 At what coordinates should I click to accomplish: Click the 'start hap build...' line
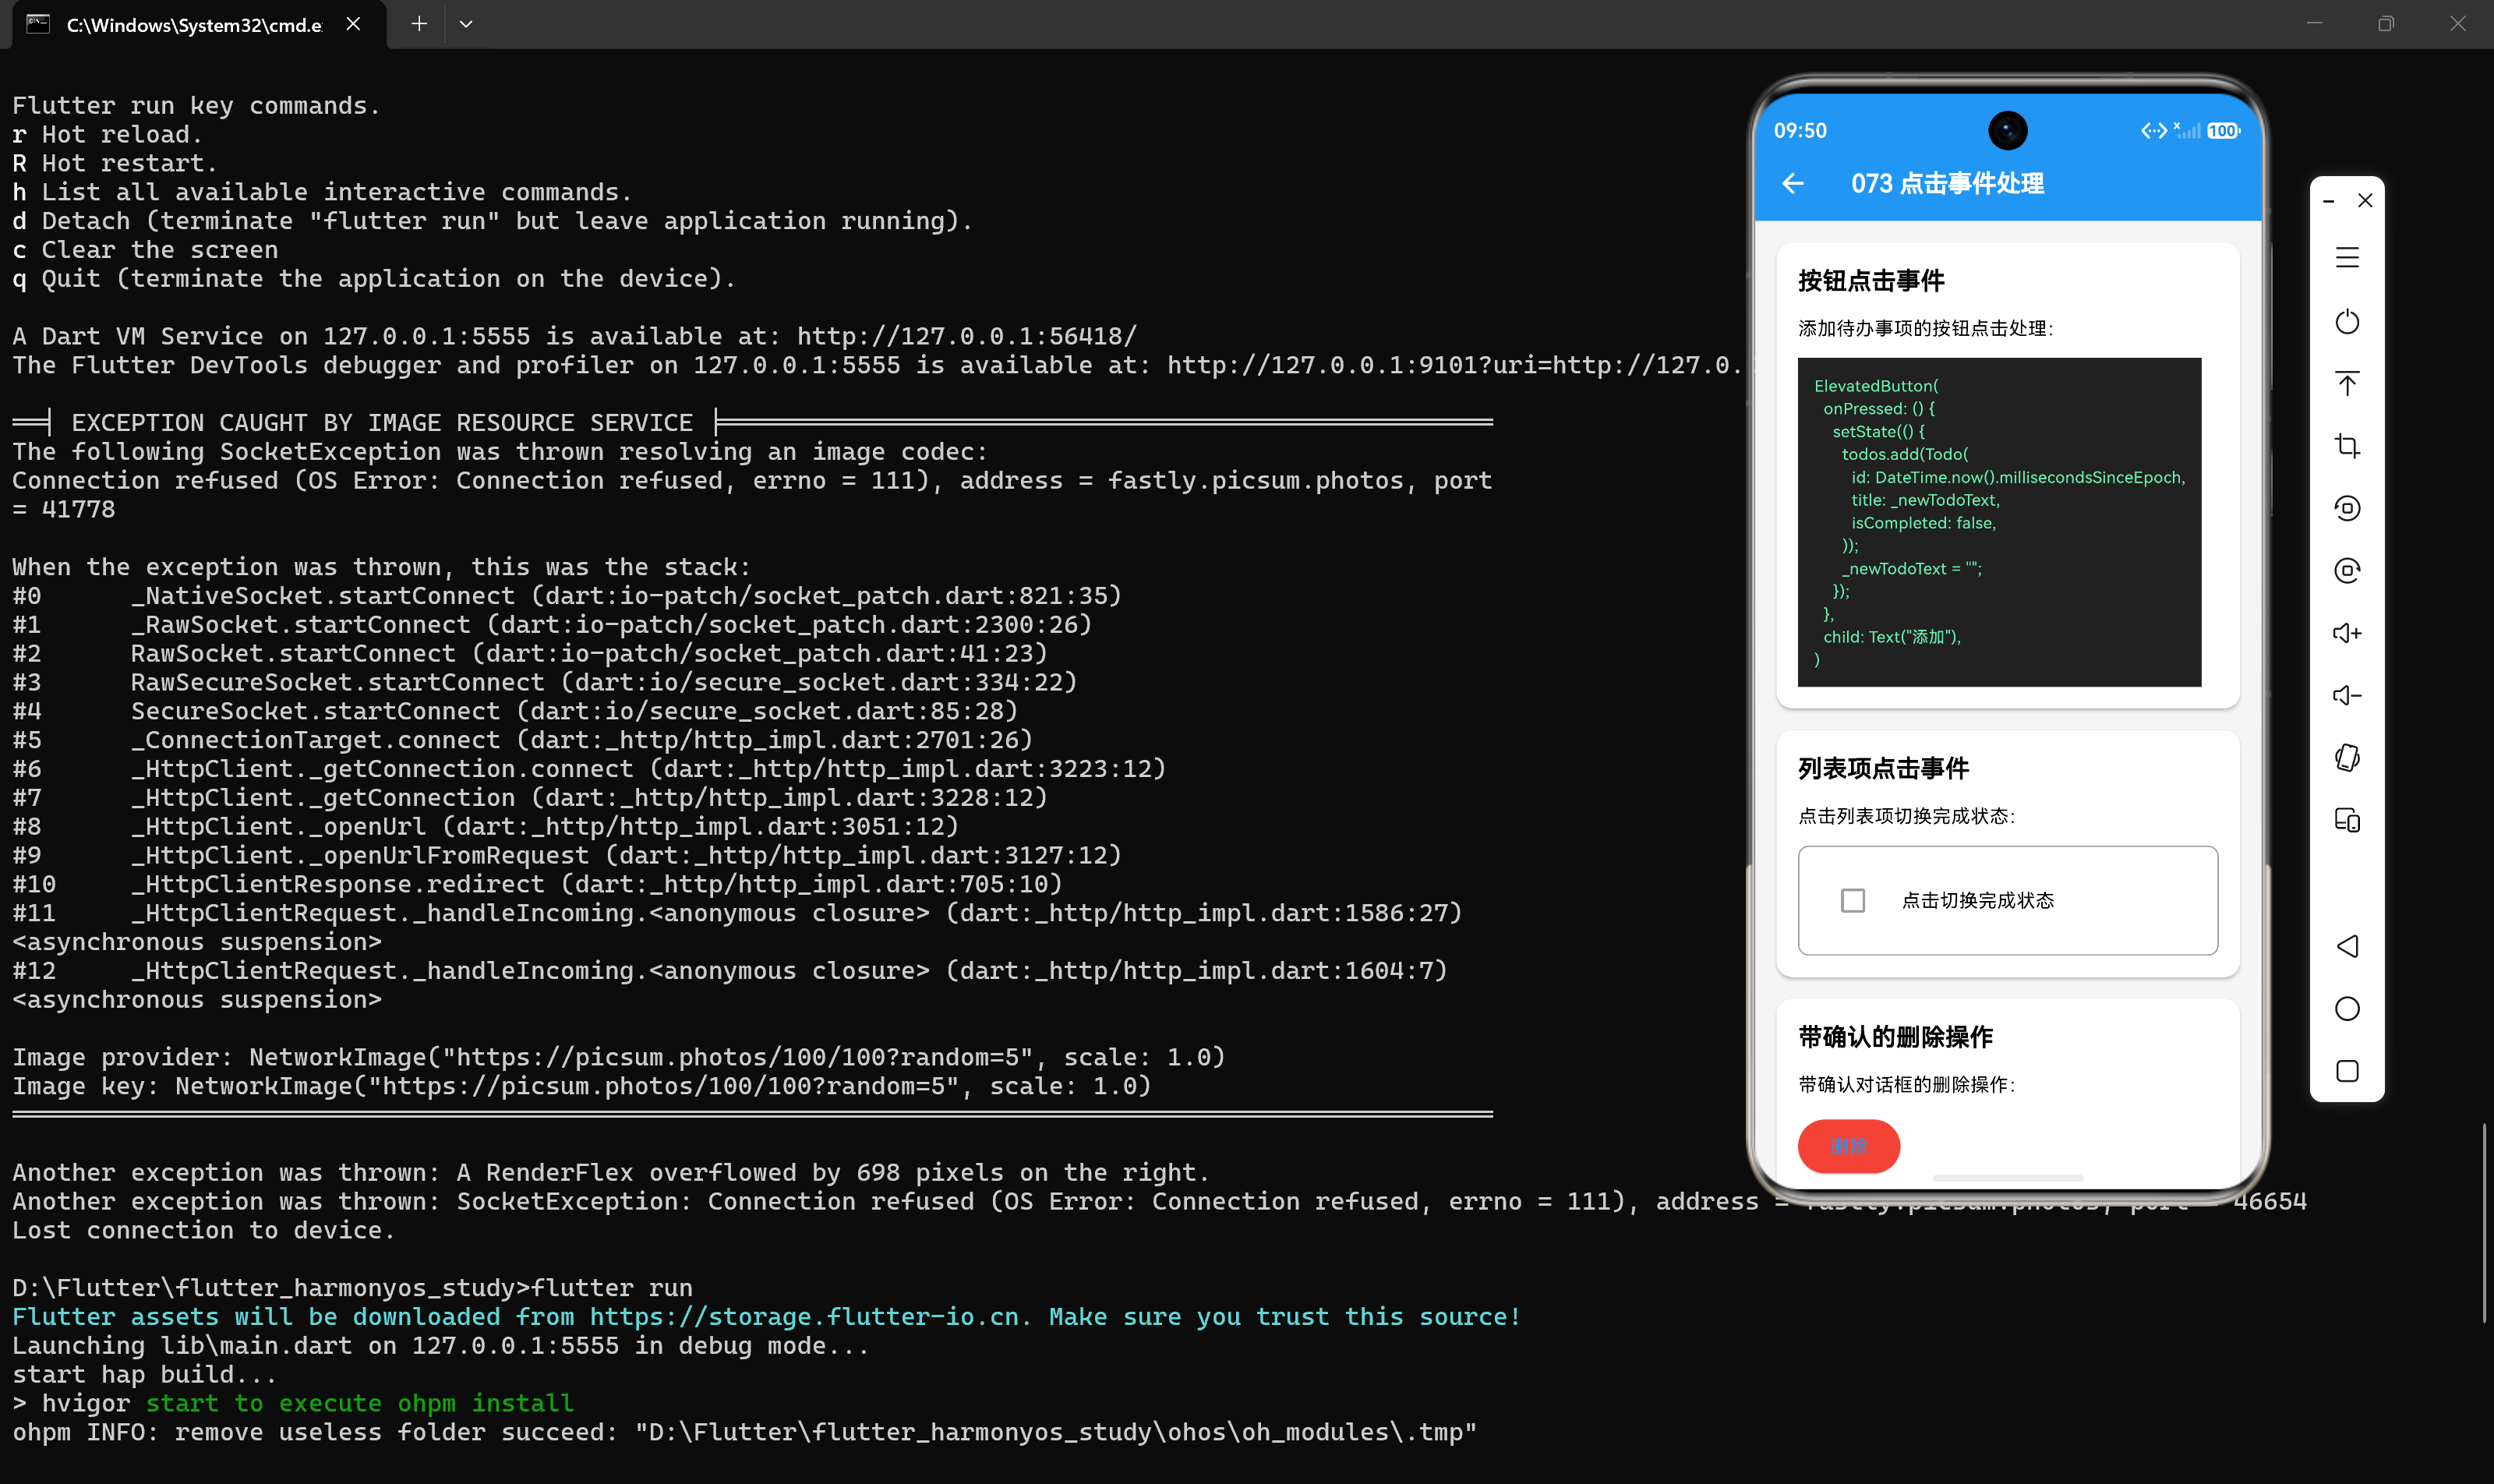144,1375
